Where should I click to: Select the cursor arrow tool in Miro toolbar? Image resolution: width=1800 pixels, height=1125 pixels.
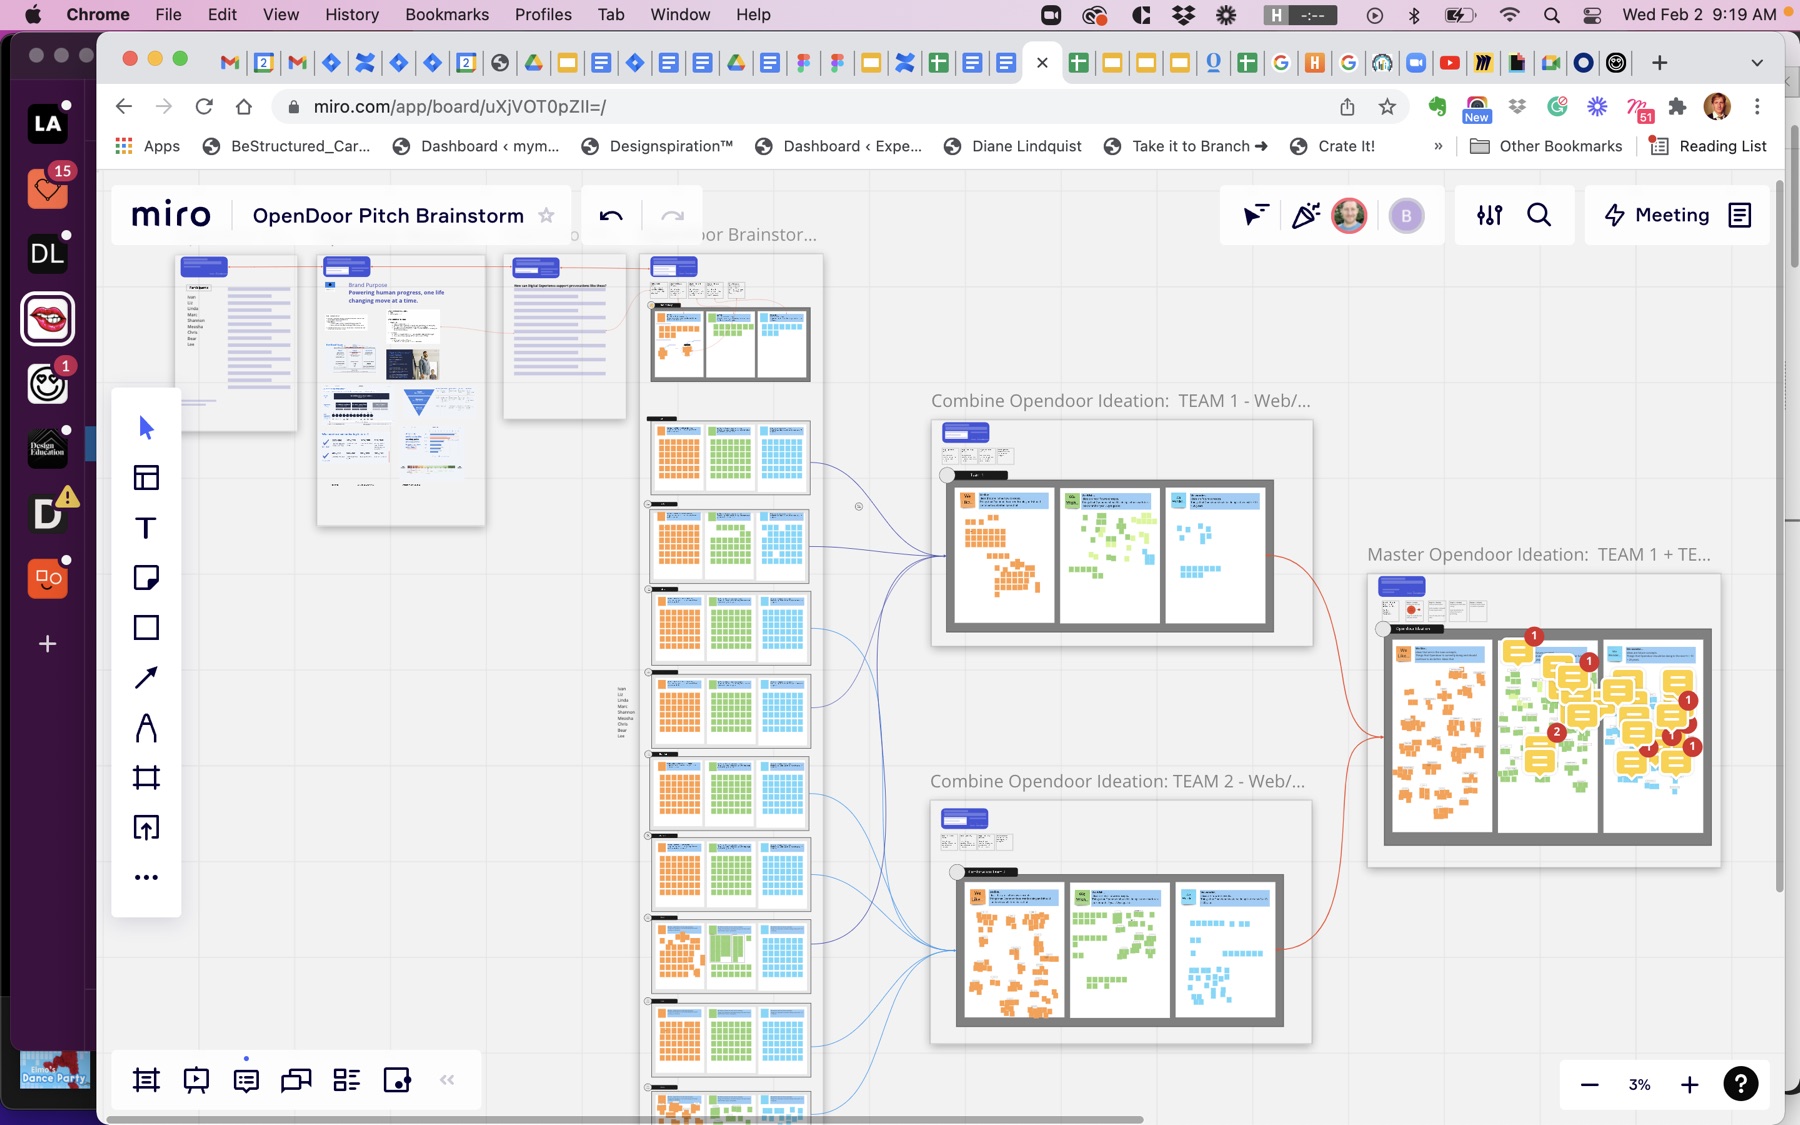(x=146, y=428)
